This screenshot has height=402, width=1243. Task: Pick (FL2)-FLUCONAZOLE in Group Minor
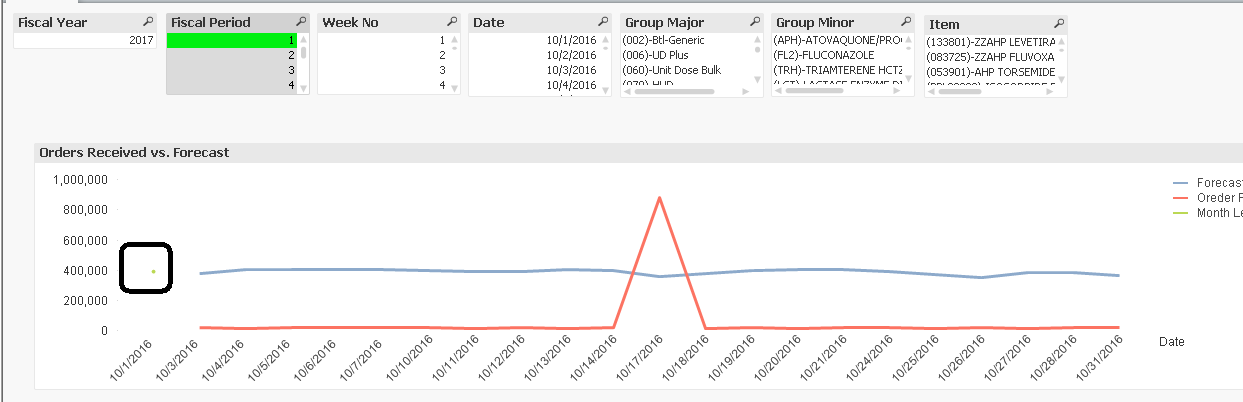click(836, 55)
